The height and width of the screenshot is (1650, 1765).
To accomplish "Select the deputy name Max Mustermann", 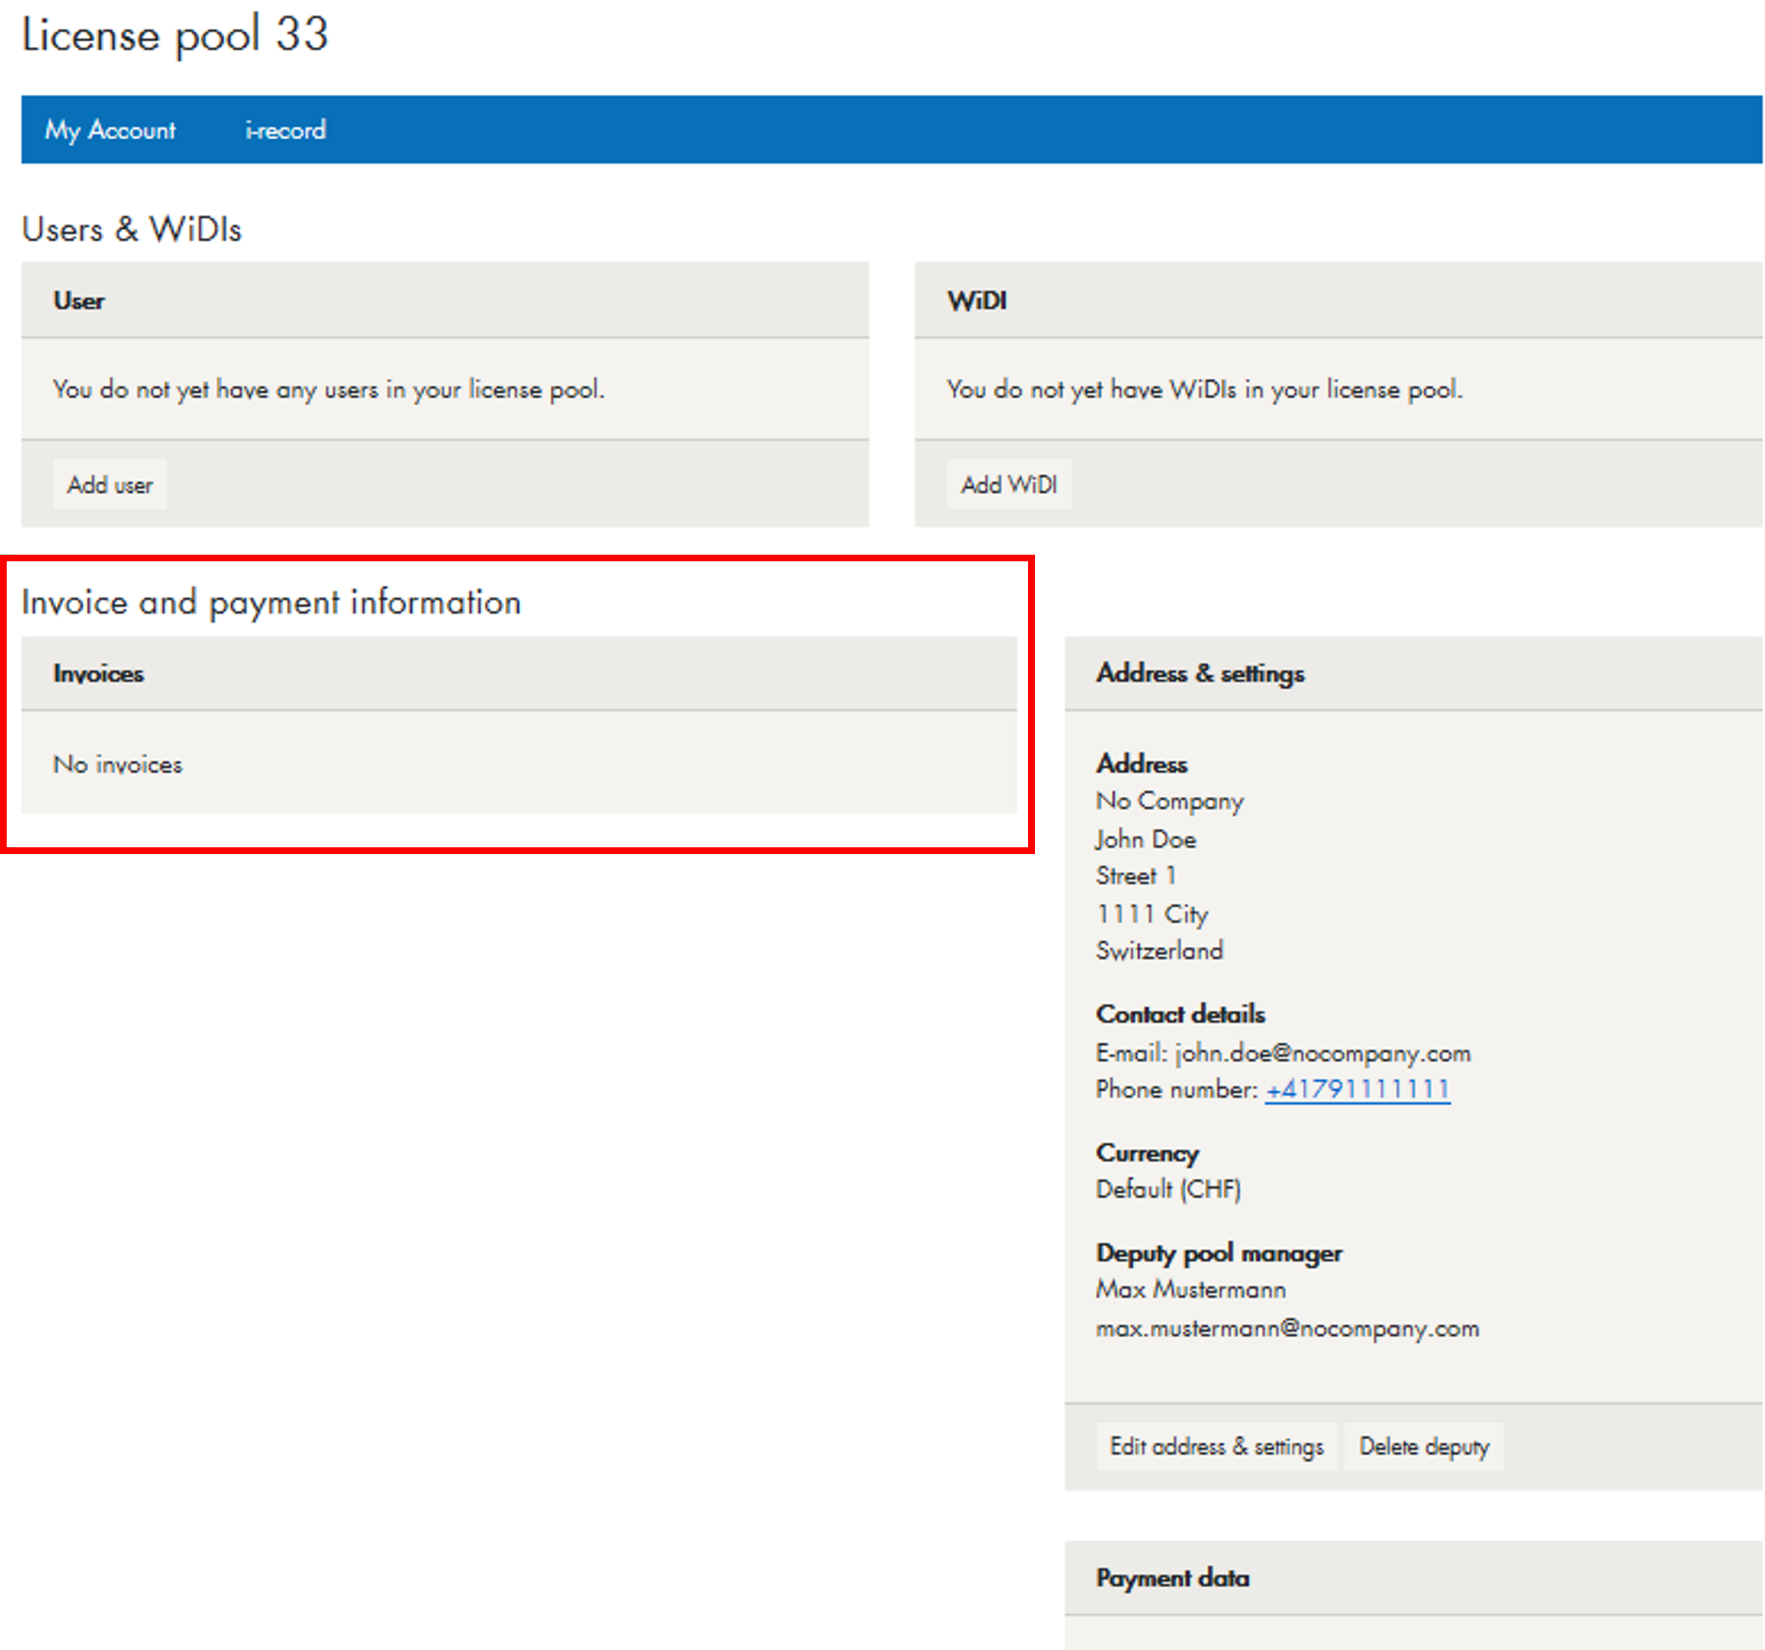I will coord(1191,1290).
